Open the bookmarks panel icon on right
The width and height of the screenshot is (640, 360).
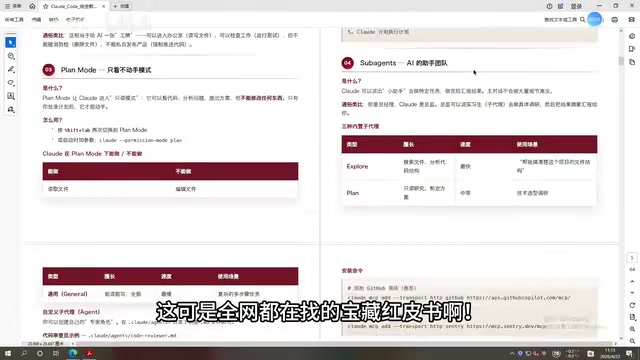[x=632, y=49]
